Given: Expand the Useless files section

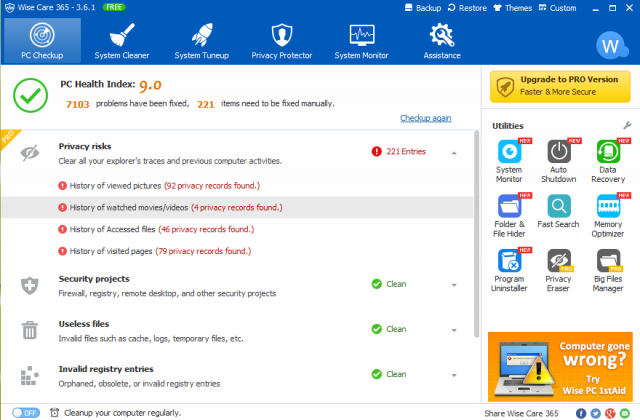Looking at the screenshot, I should point(454,330).
